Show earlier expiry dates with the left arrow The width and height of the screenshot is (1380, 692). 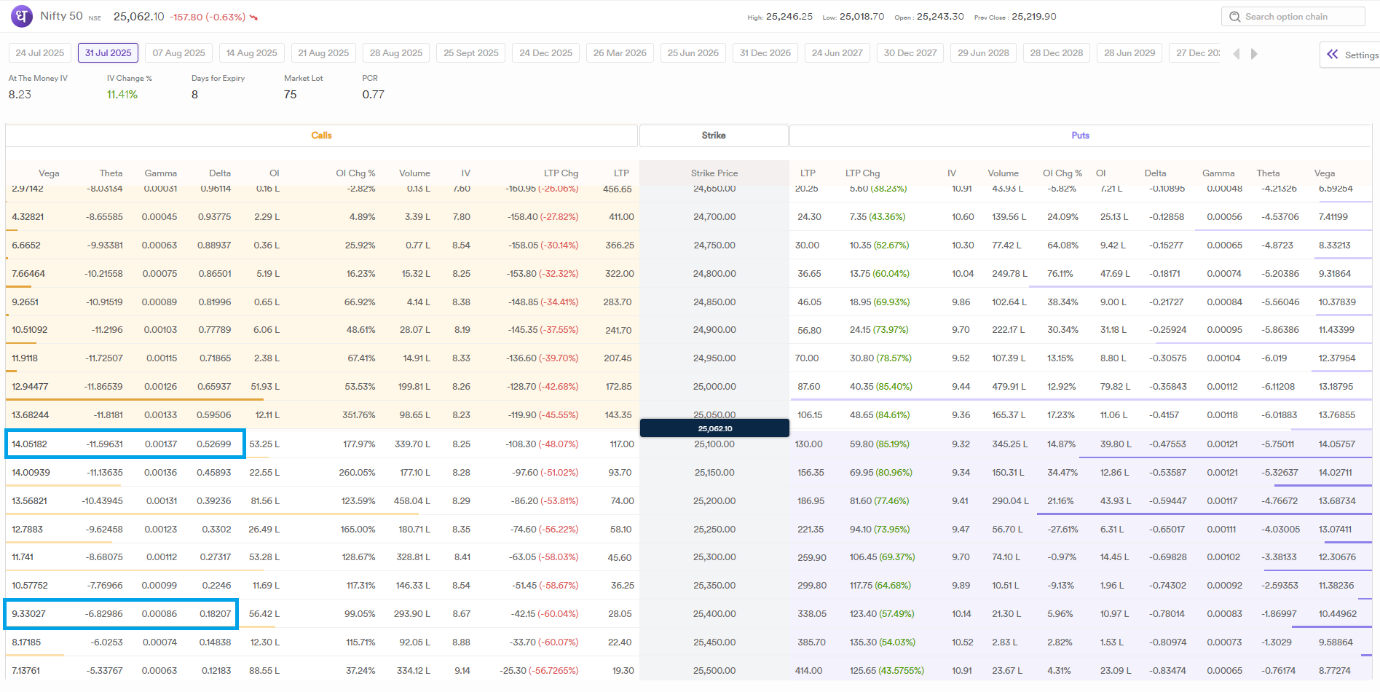[x=1236, y=54]
